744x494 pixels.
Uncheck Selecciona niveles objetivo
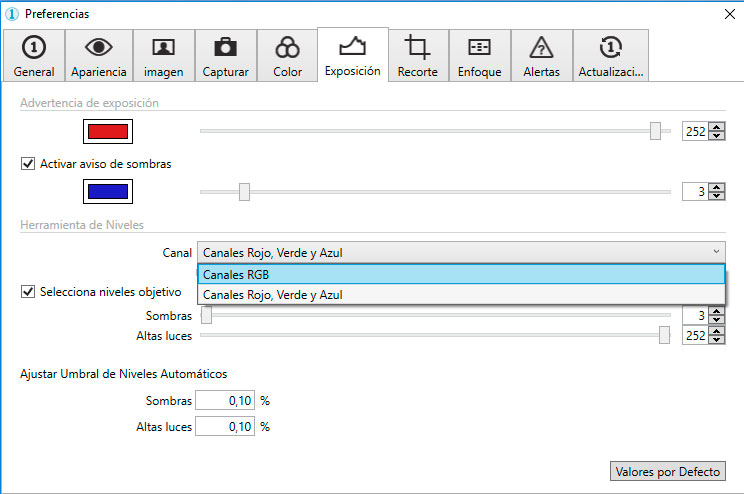(x=28, y=292)
